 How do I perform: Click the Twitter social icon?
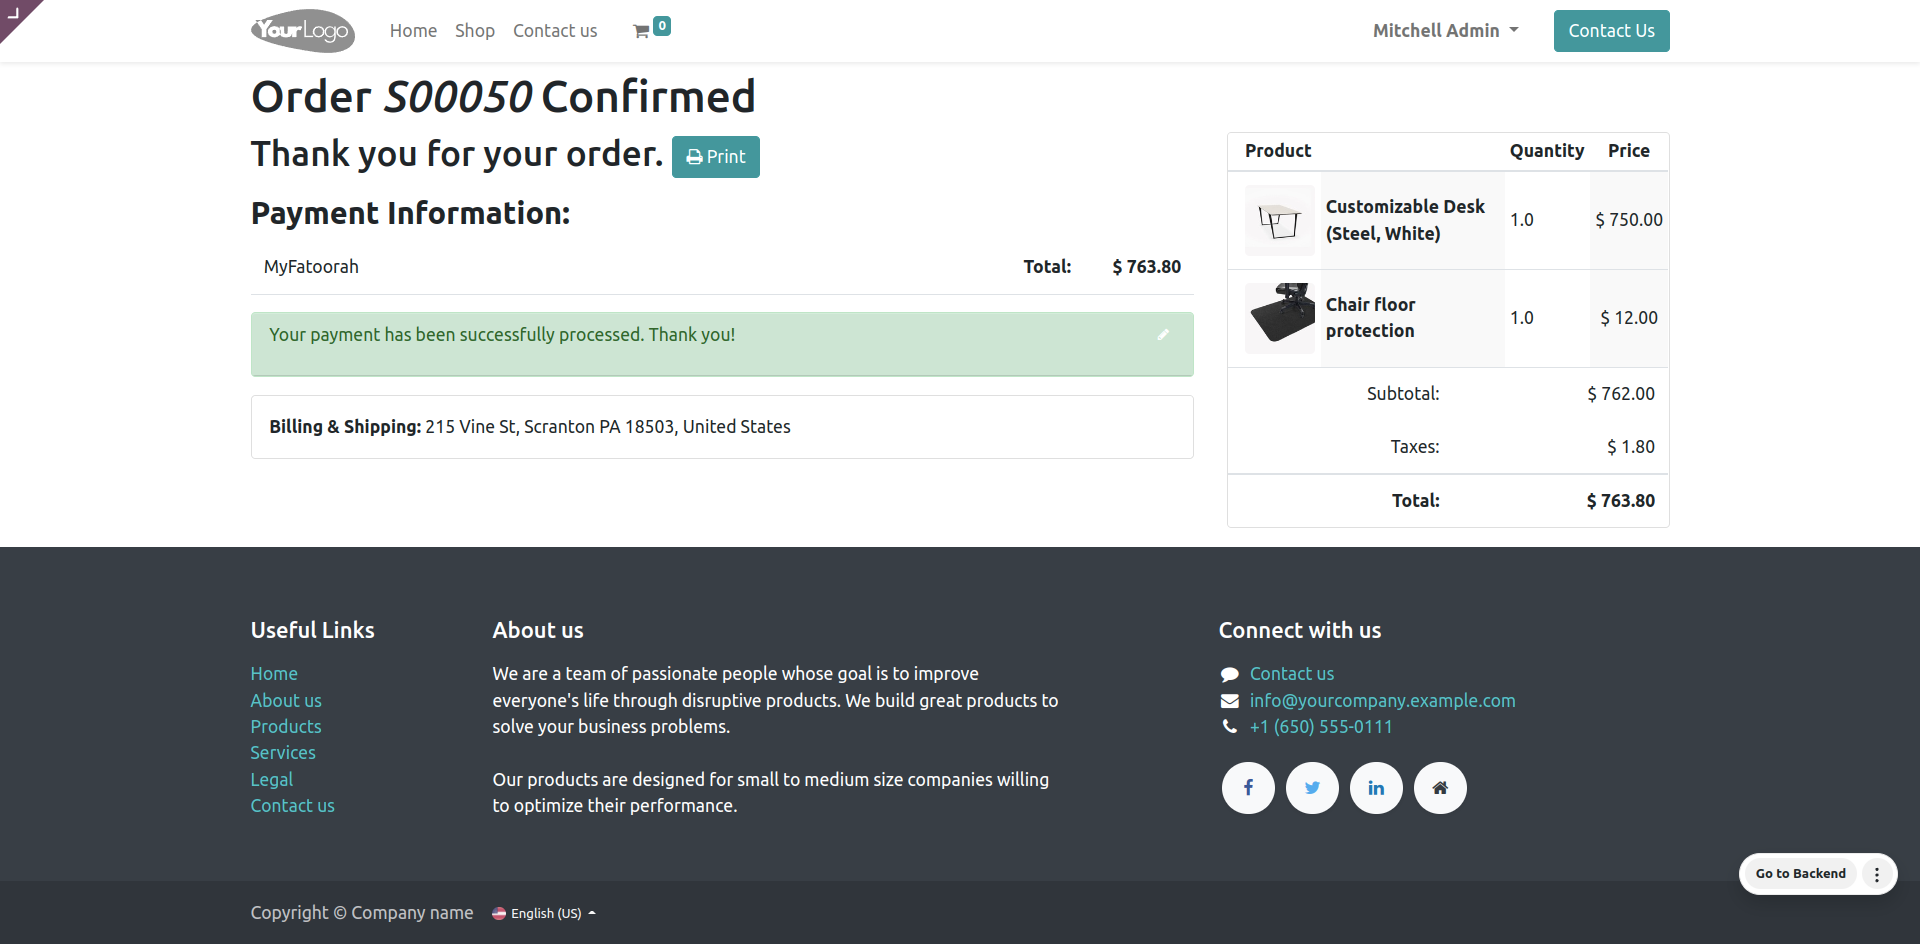click(1312, 788)
